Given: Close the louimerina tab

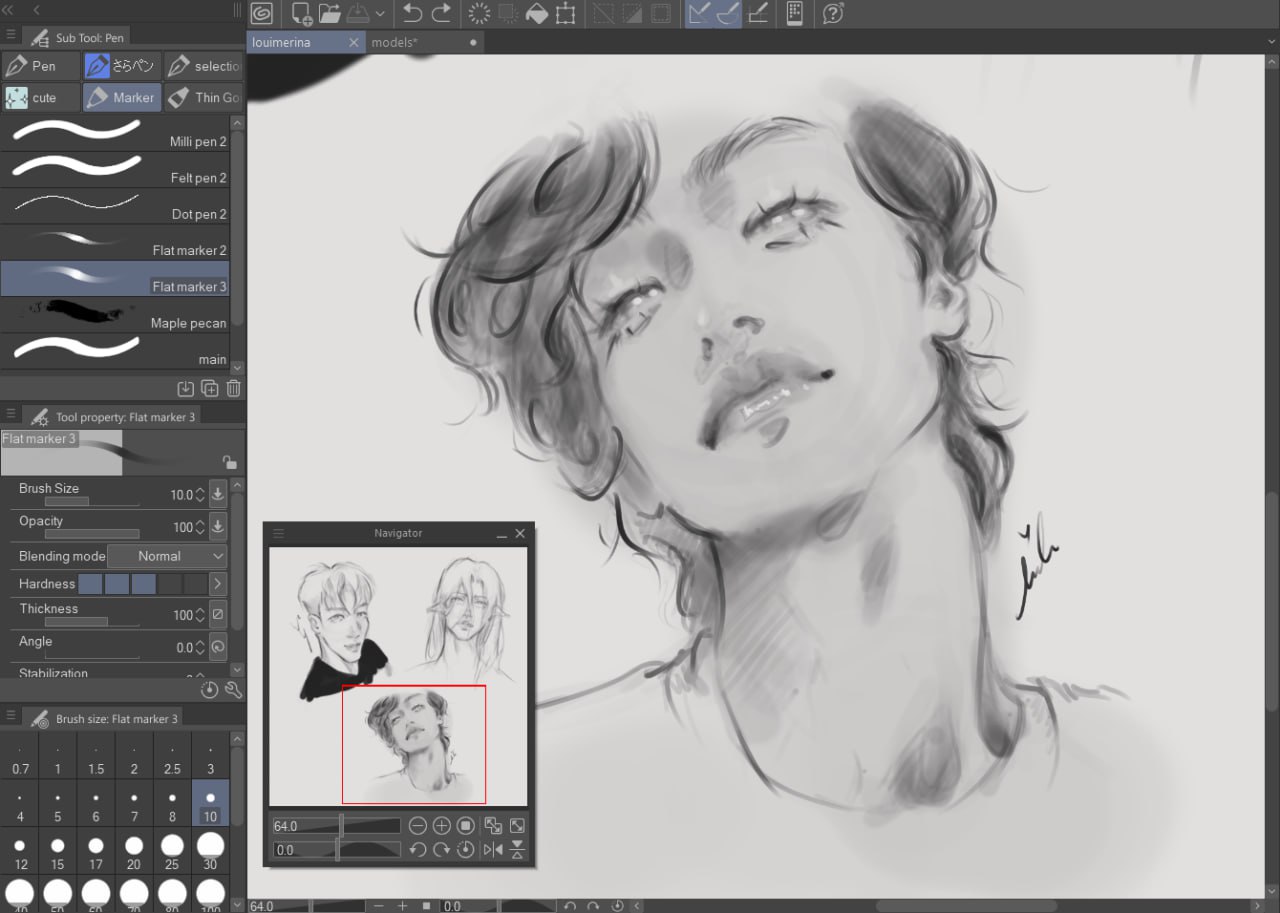Looking at the screenshot, I should (x=353, y=42).
